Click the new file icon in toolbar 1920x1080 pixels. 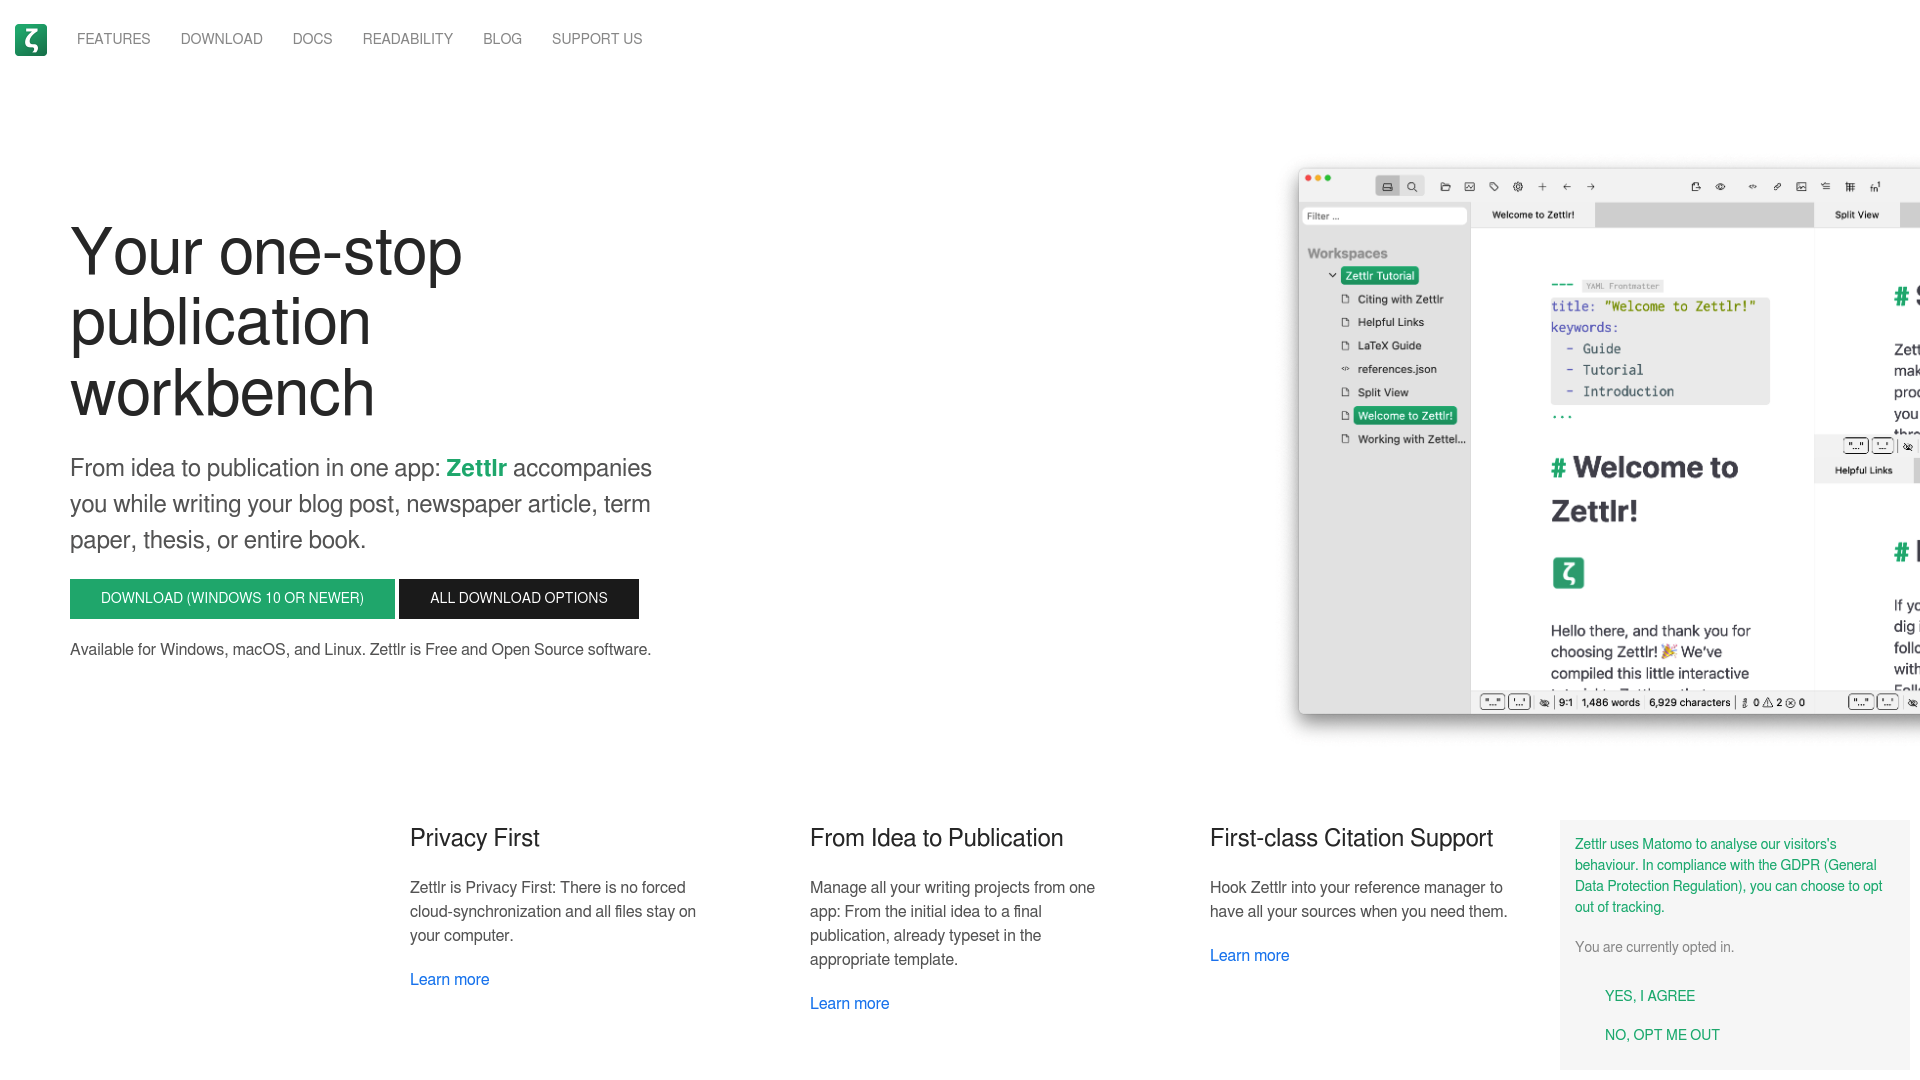[1542, 186]
